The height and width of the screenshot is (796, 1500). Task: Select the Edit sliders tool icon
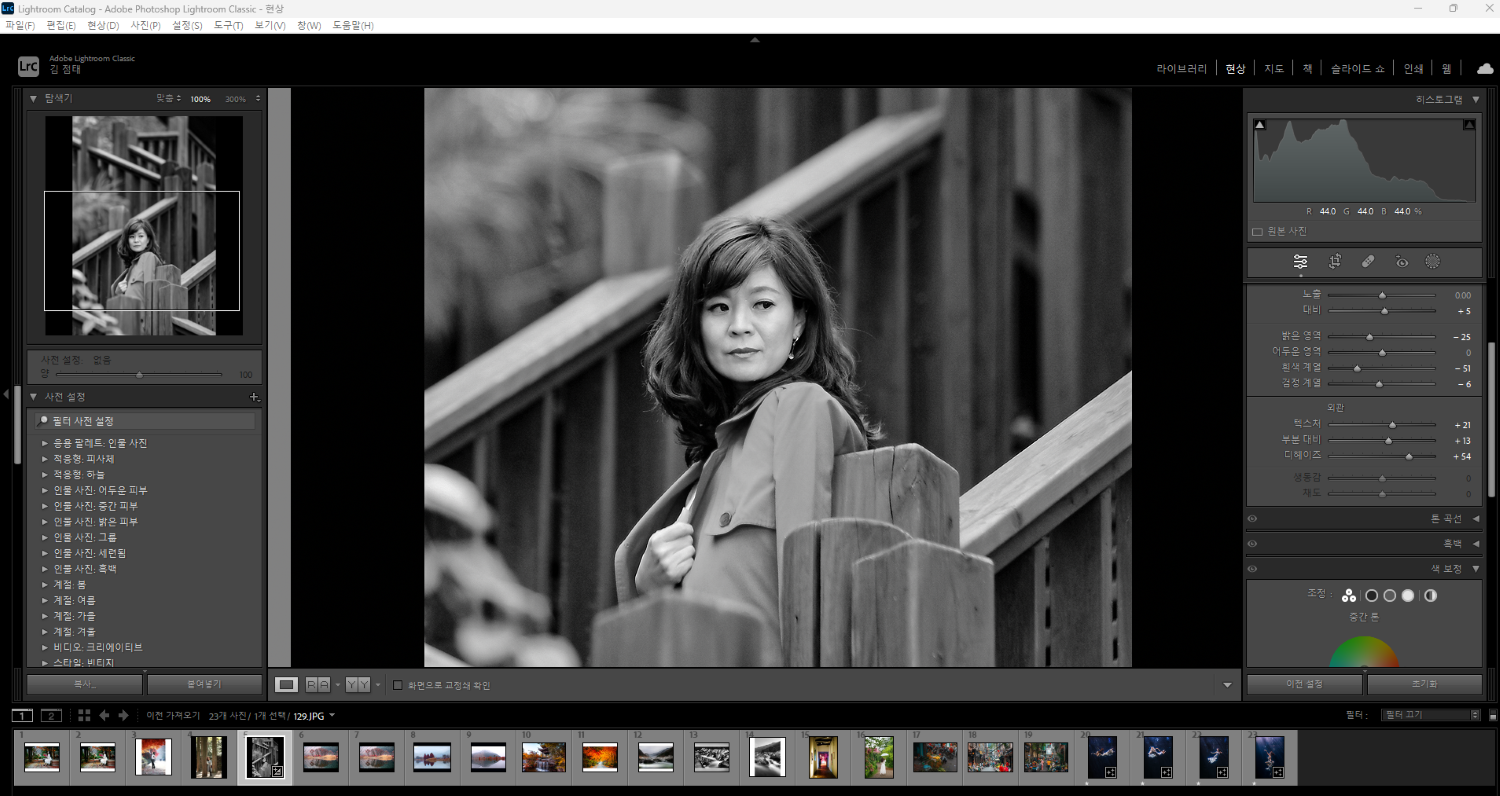click(1300, 262)
